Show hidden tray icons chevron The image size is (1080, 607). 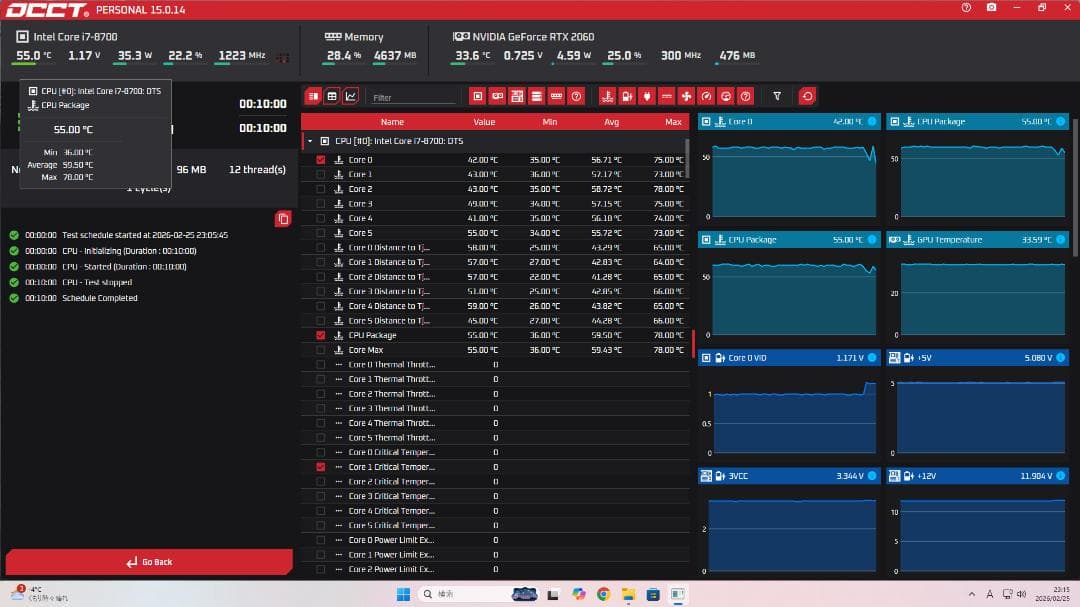(x=972, y=594)
